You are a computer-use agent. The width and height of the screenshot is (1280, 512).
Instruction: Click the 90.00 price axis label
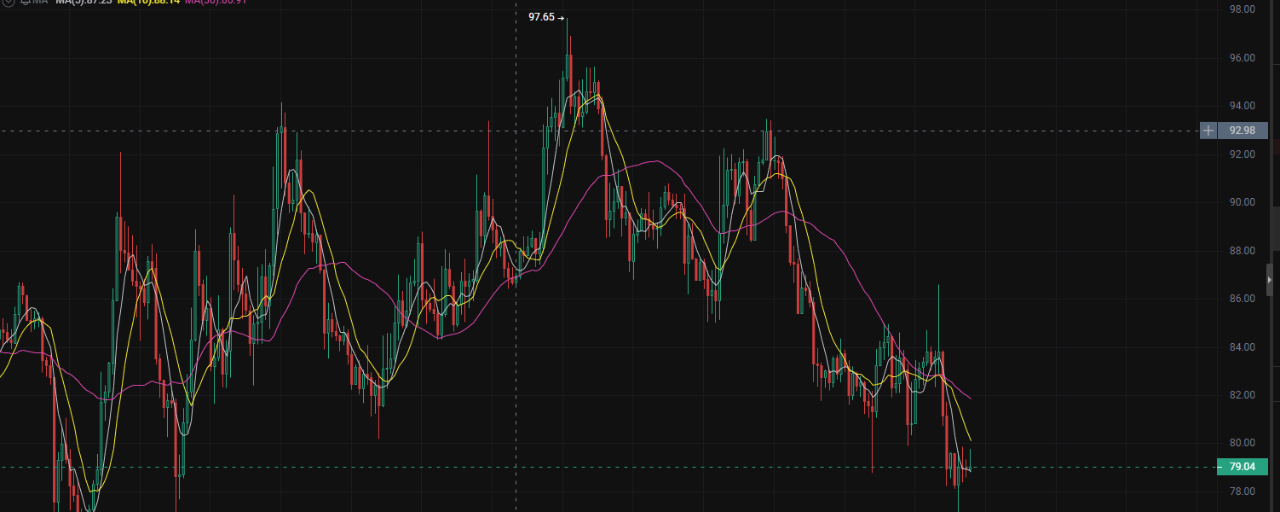click(x=1242, y=202)
